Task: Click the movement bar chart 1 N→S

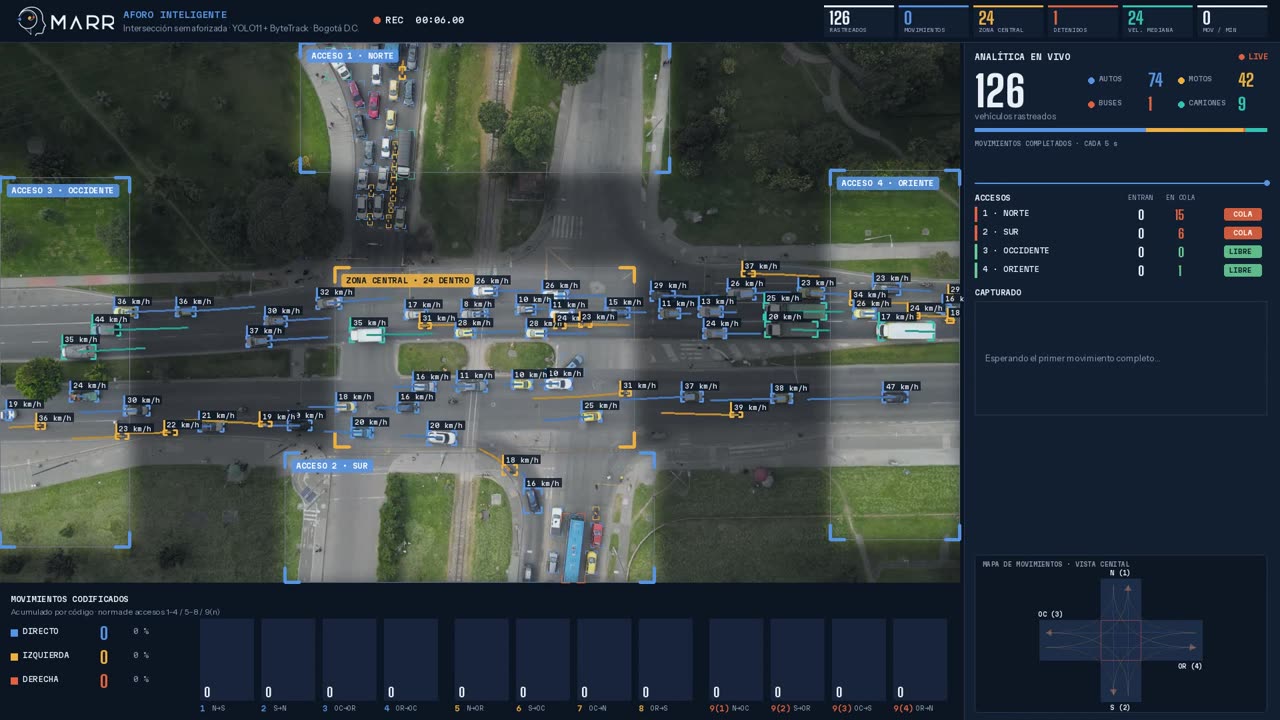Action: coord(227,660)
